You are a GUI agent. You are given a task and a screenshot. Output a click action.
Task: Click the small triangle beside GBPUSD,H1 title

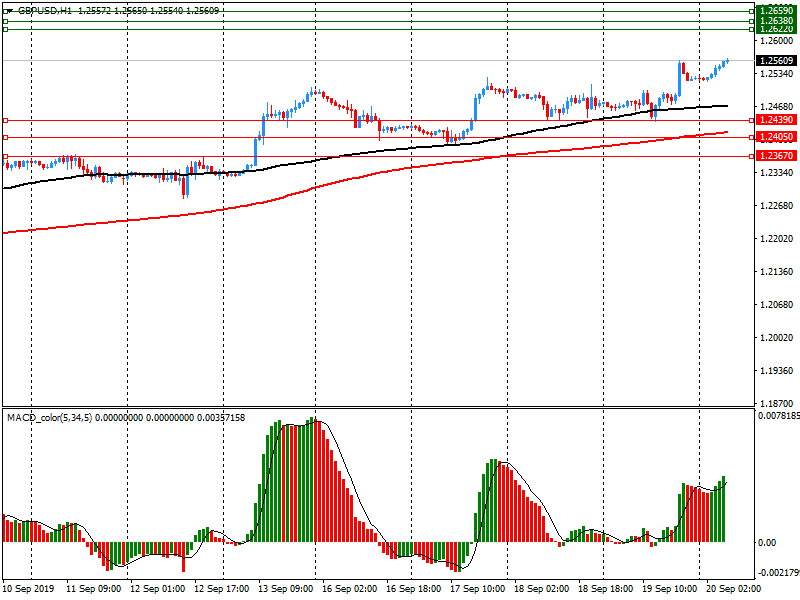click(9, 11)
